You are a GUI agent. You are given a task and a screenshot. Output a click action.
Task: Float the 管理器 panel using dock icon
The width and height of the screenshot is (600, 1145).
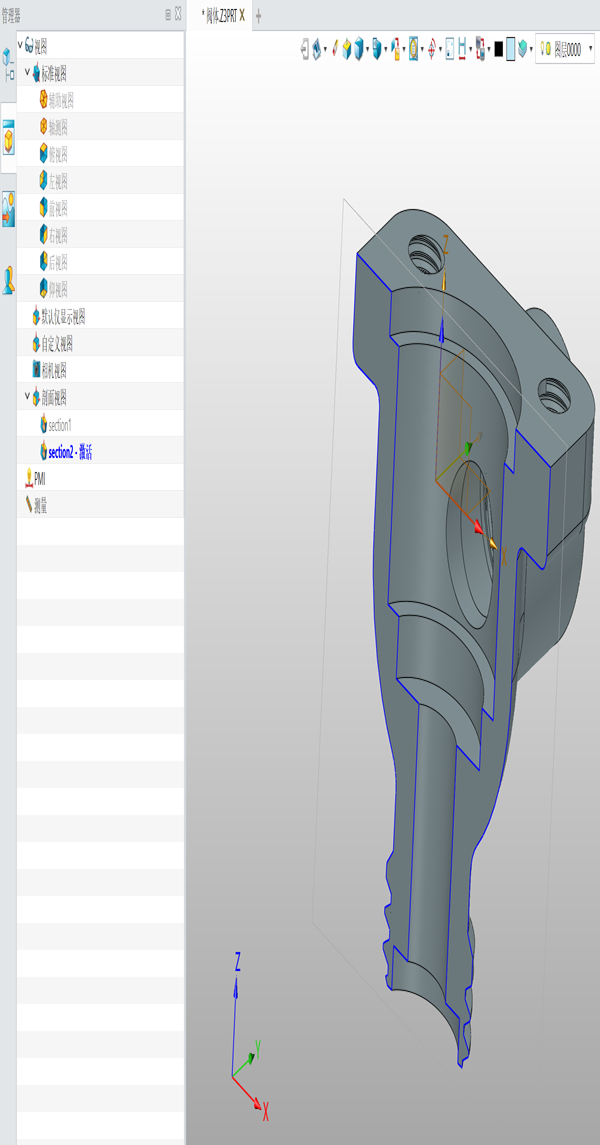click(x=168, y=13)
